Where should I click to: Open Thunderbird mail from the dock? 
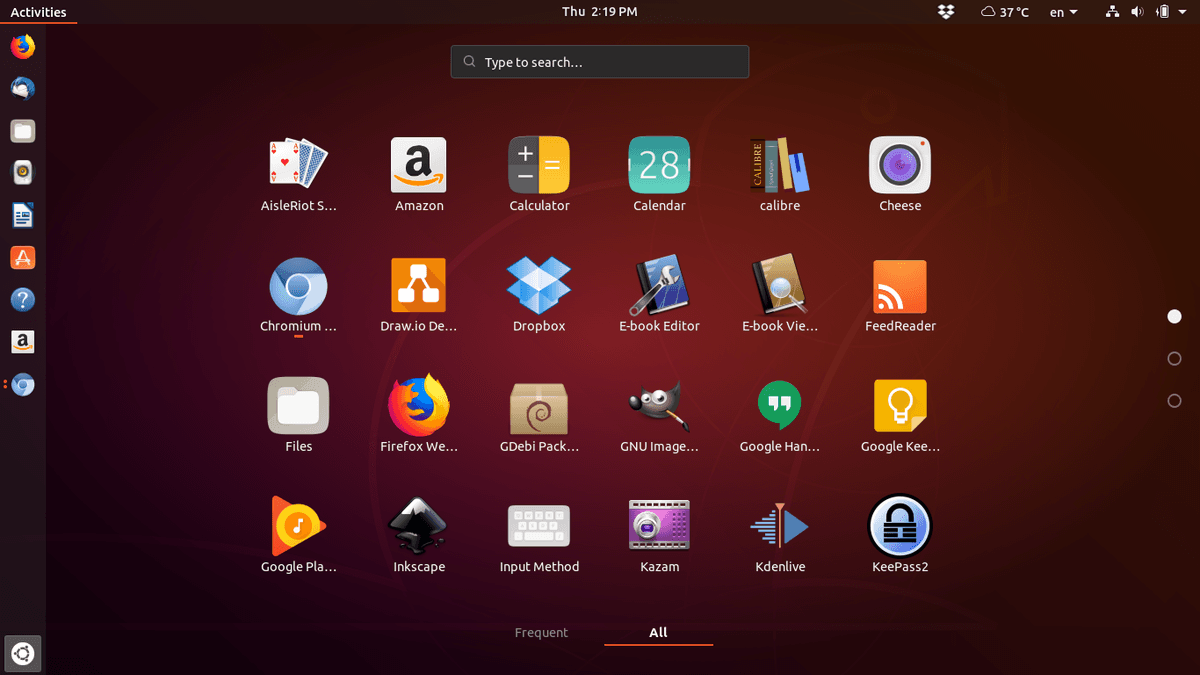coord(22,89)
